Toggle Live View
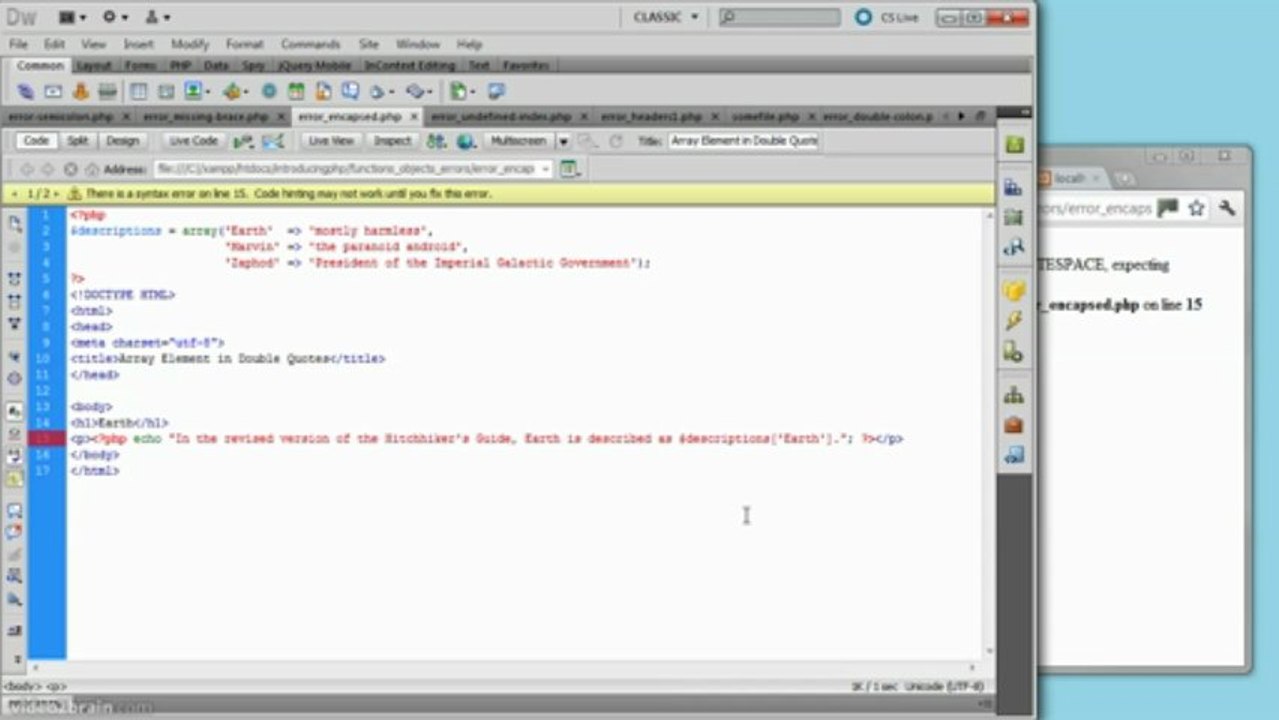Screen dimensions: 1279x720 tap(330, 141)
